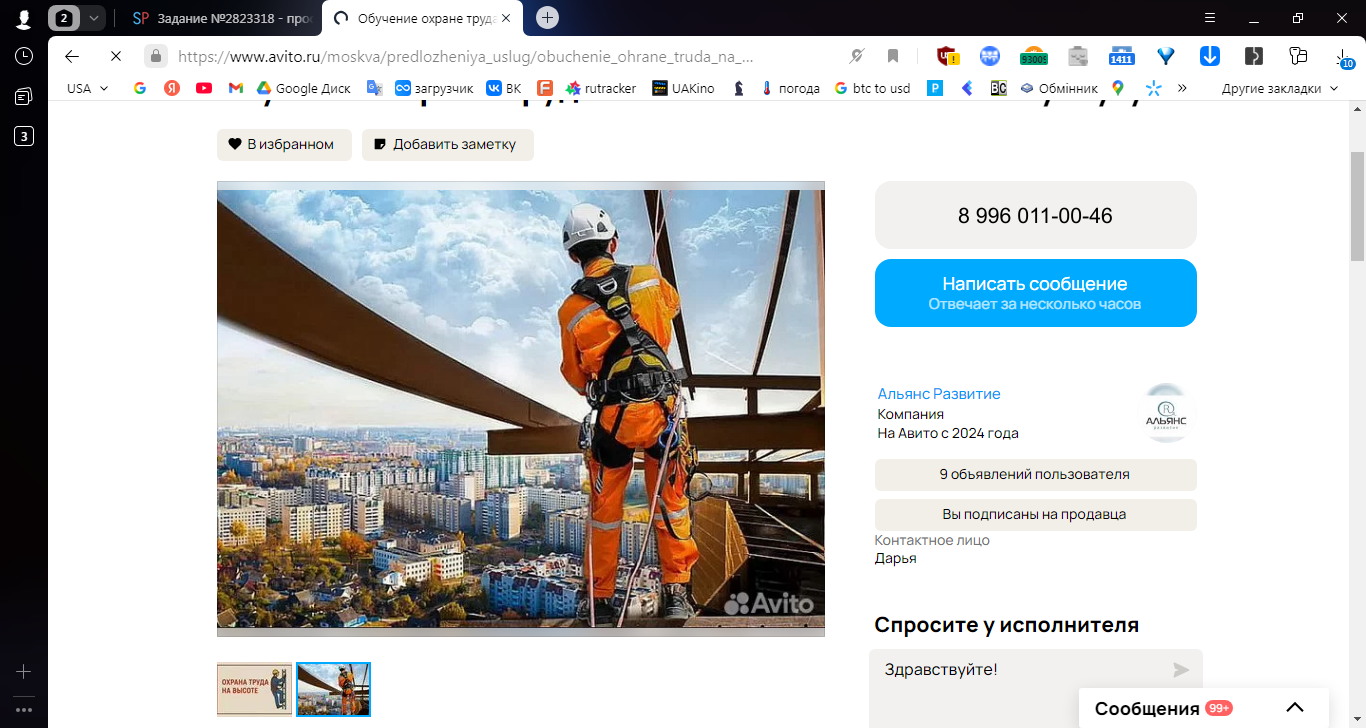
Task: Open the blue round people extension icon
Action: [x=990, y=56]
